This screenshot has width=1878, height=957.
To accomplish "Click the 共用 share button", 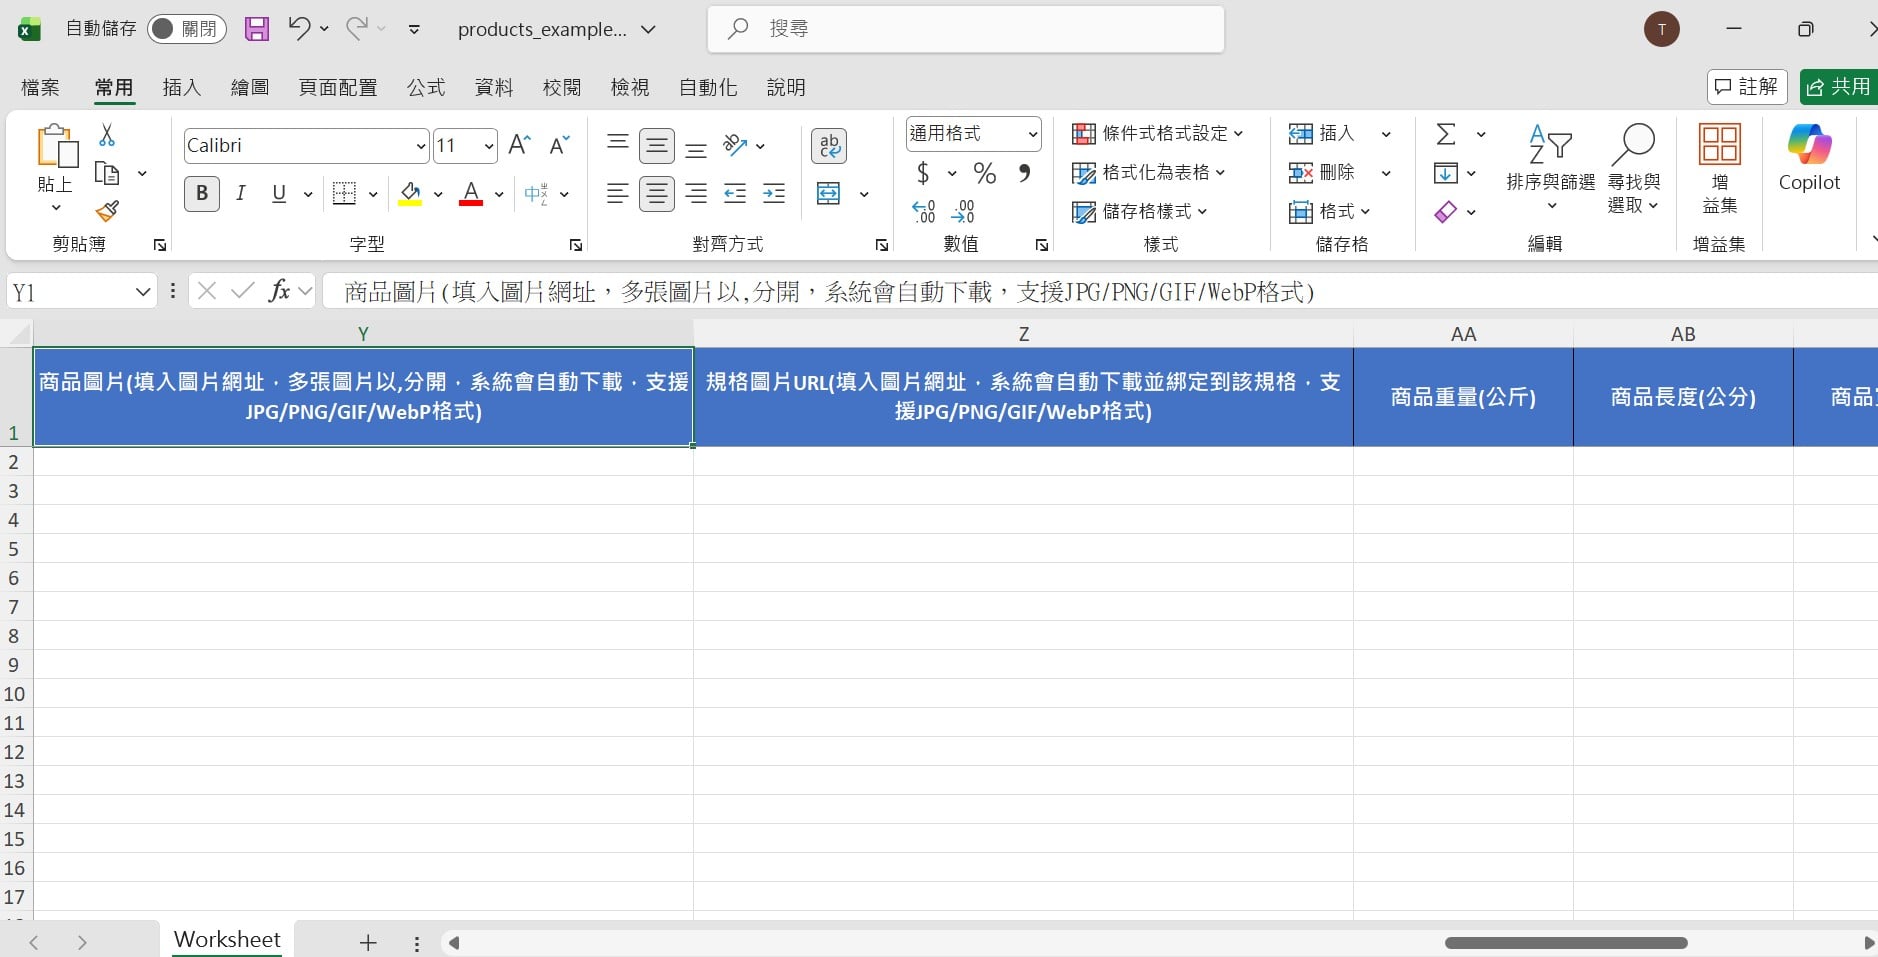I will [x=1839, y=87].
